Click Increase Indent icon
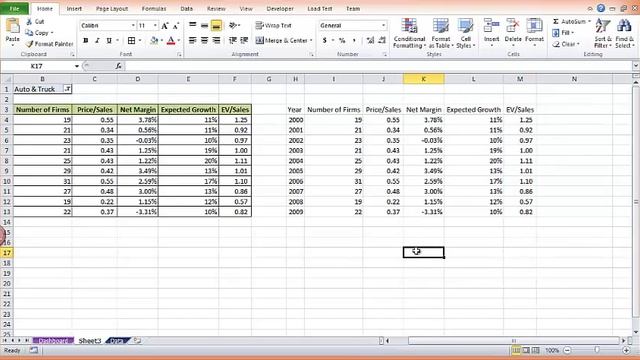640x360 pixels. tap(244, 40)
